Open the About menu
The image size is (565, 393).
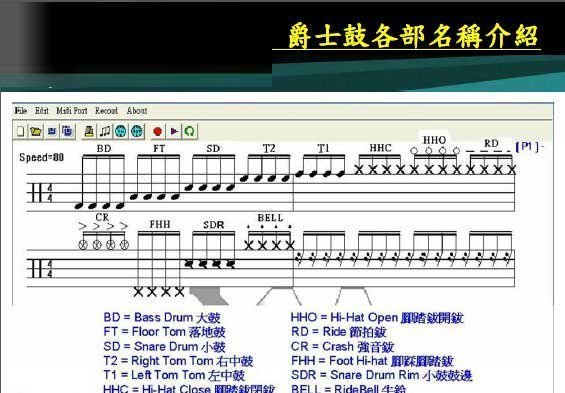tap(137, 111)
